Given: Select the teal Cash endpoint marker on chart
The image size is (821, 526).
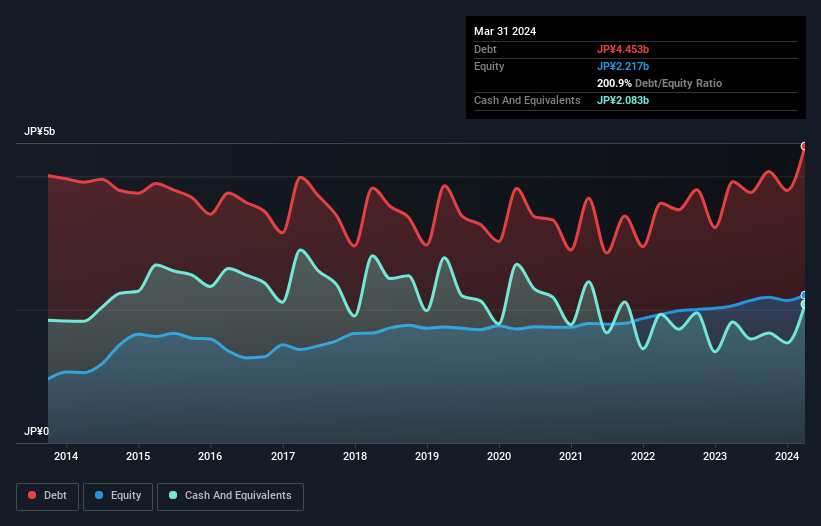Looking at the screenshot, I should click(804, 304).
